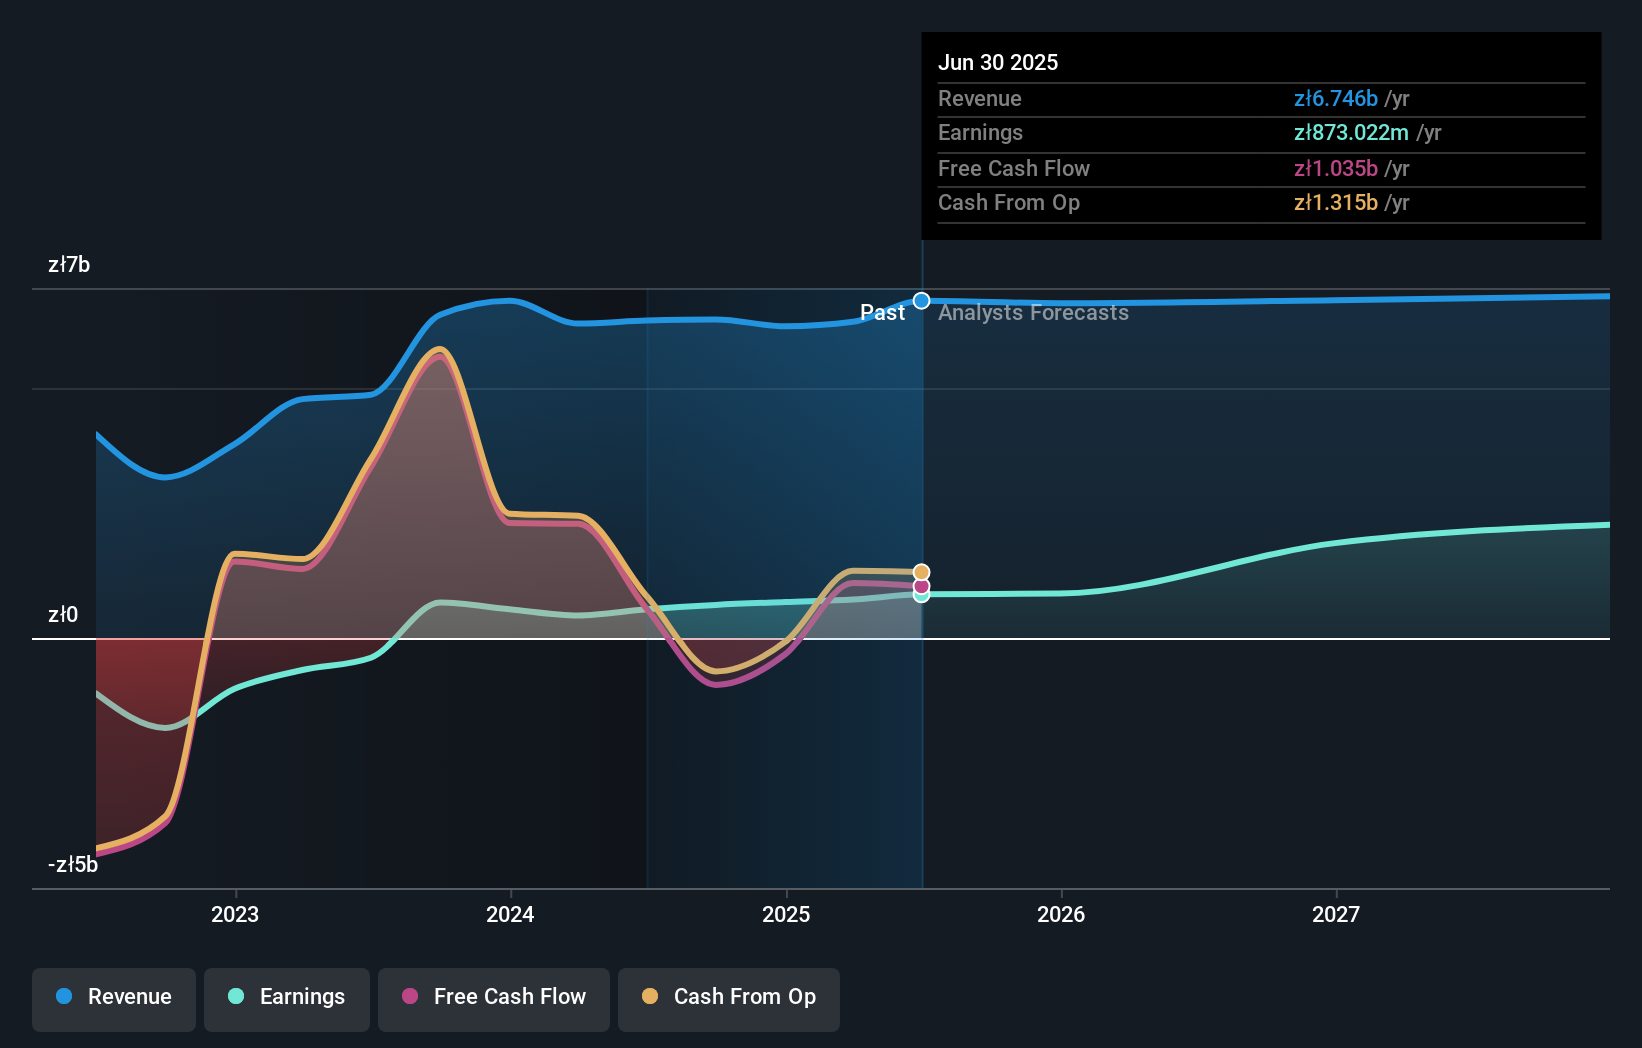Click the Analysts Forecasts label
Image resolution: width=1642 pixels, height=1048 pixels.
pyautogui.click(x=1033, y=313)
